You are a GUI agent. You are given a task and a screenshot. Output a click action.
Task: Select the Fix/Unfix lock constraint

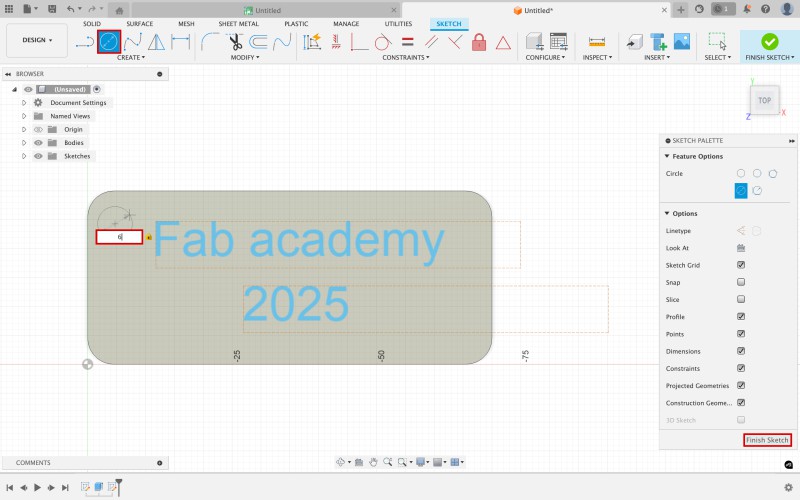point(479,42)
